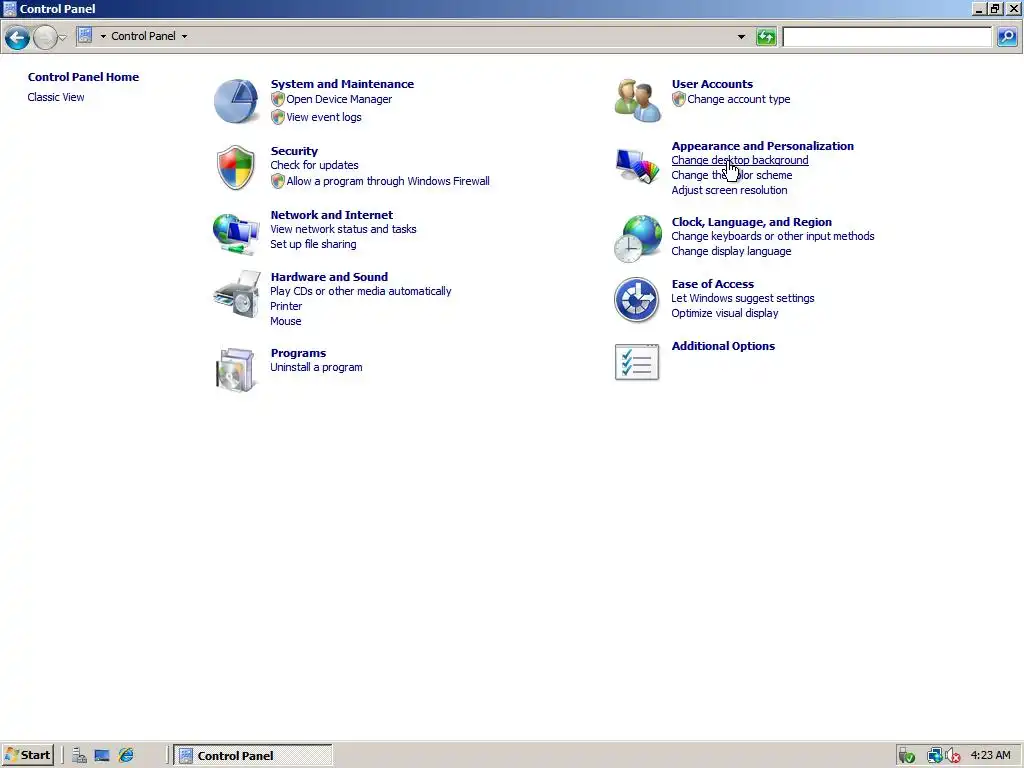Click Uninstall a program
1024x768 pixels.
pos(316,367)
